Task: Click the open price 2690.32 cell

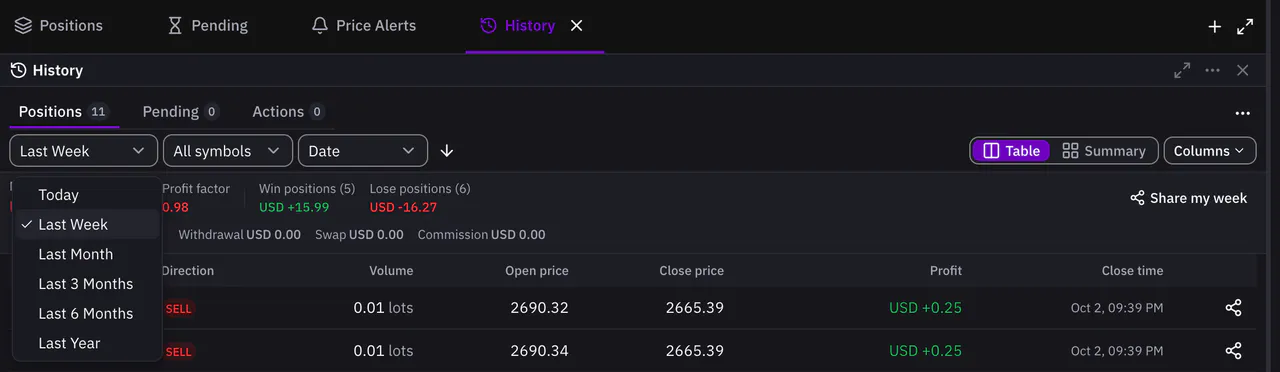Action: [539, 308]
